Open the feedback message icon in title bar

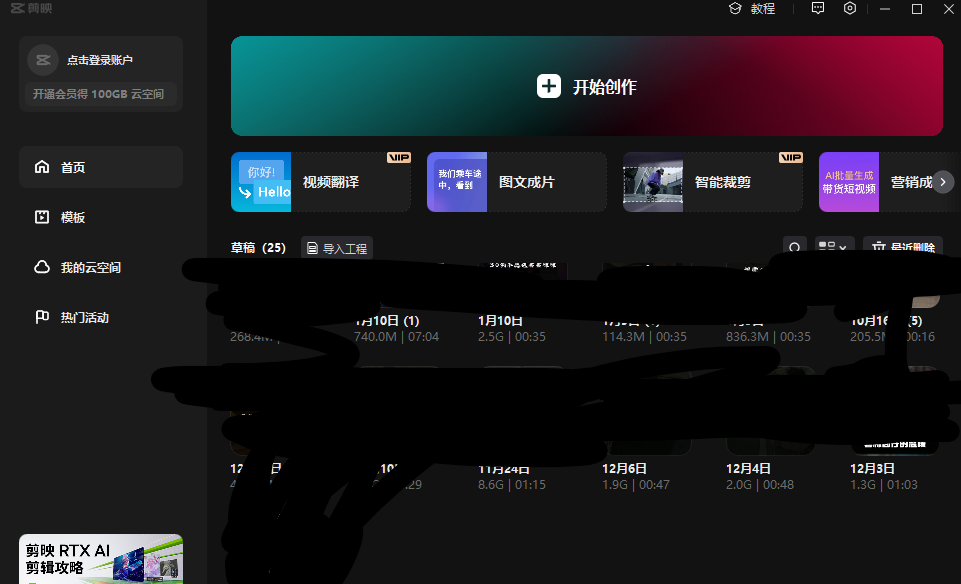pos(818,8)
